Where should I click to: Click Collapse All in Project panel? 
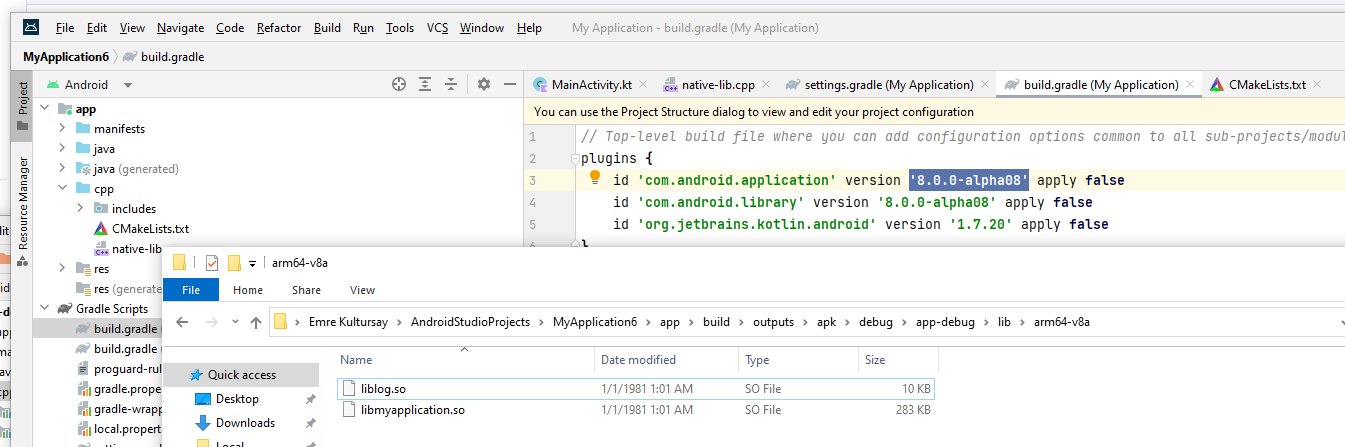451,85
